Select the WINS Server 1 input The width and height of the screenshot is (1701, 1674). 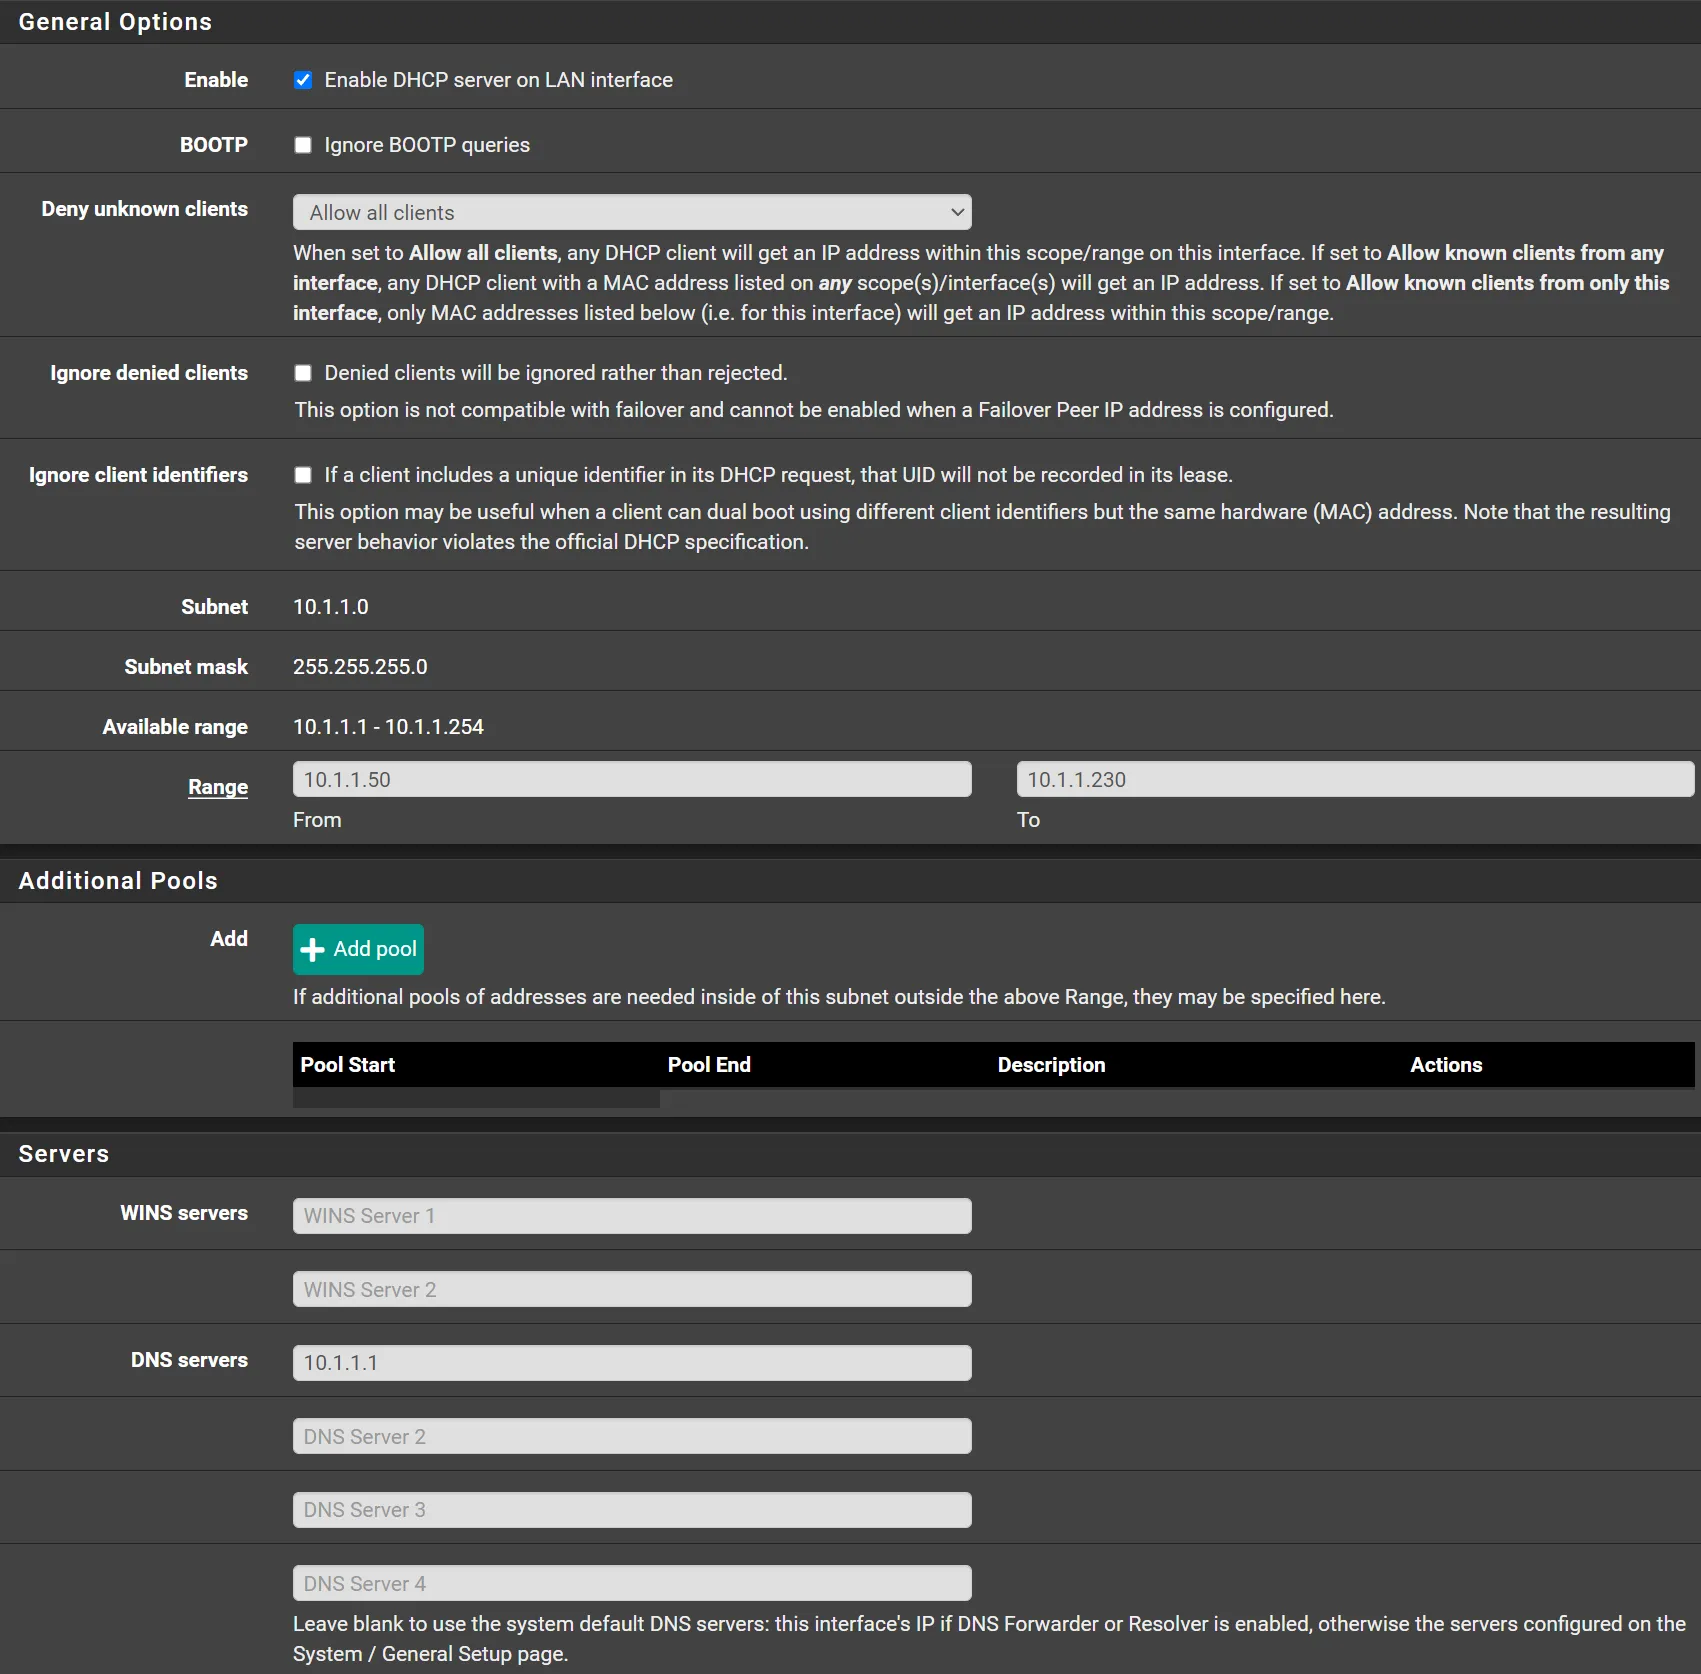tap(631, 1216)
